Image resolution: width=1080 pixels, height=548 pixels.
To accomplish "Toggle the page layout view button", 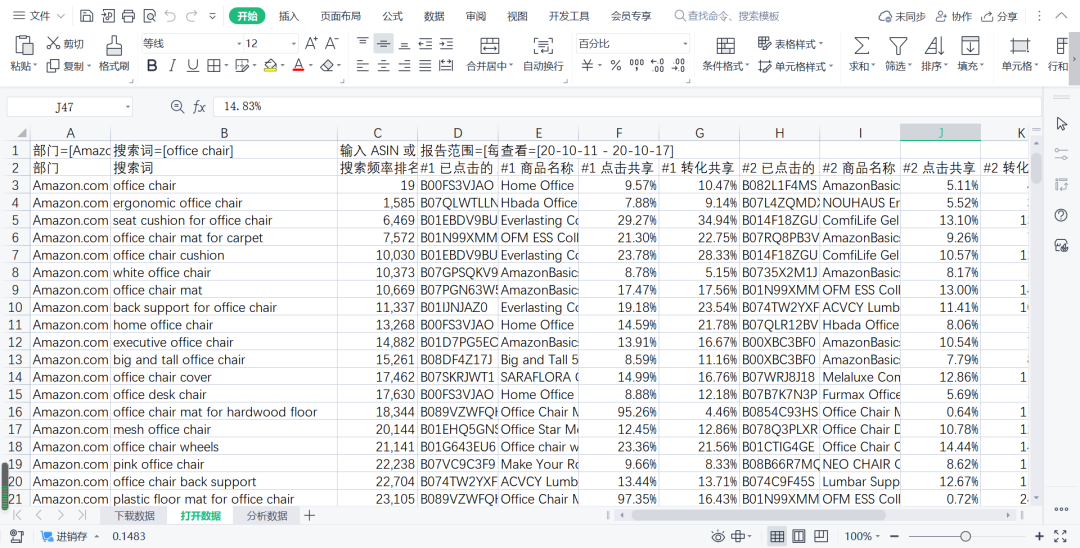I will 799,536.
